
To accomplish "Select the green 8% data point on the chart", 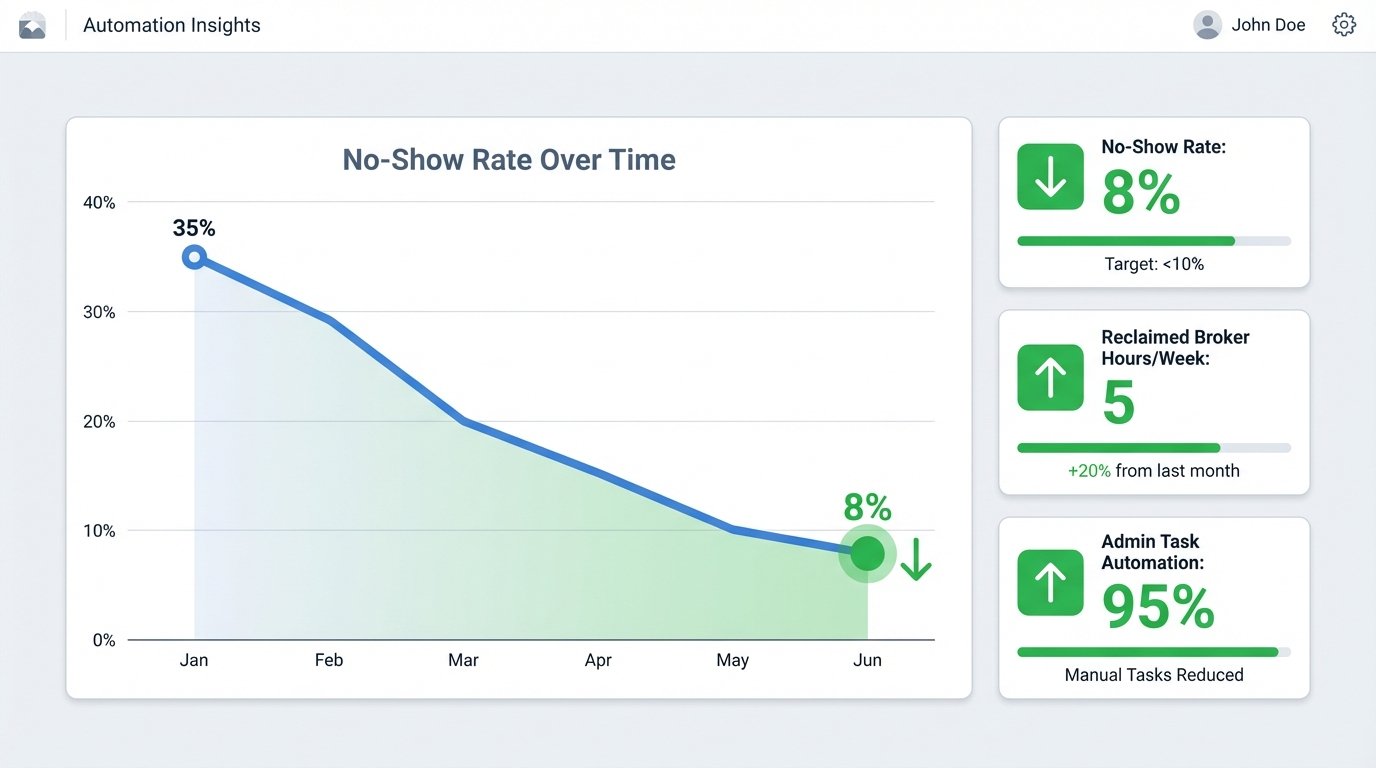I will pos(866,553).
